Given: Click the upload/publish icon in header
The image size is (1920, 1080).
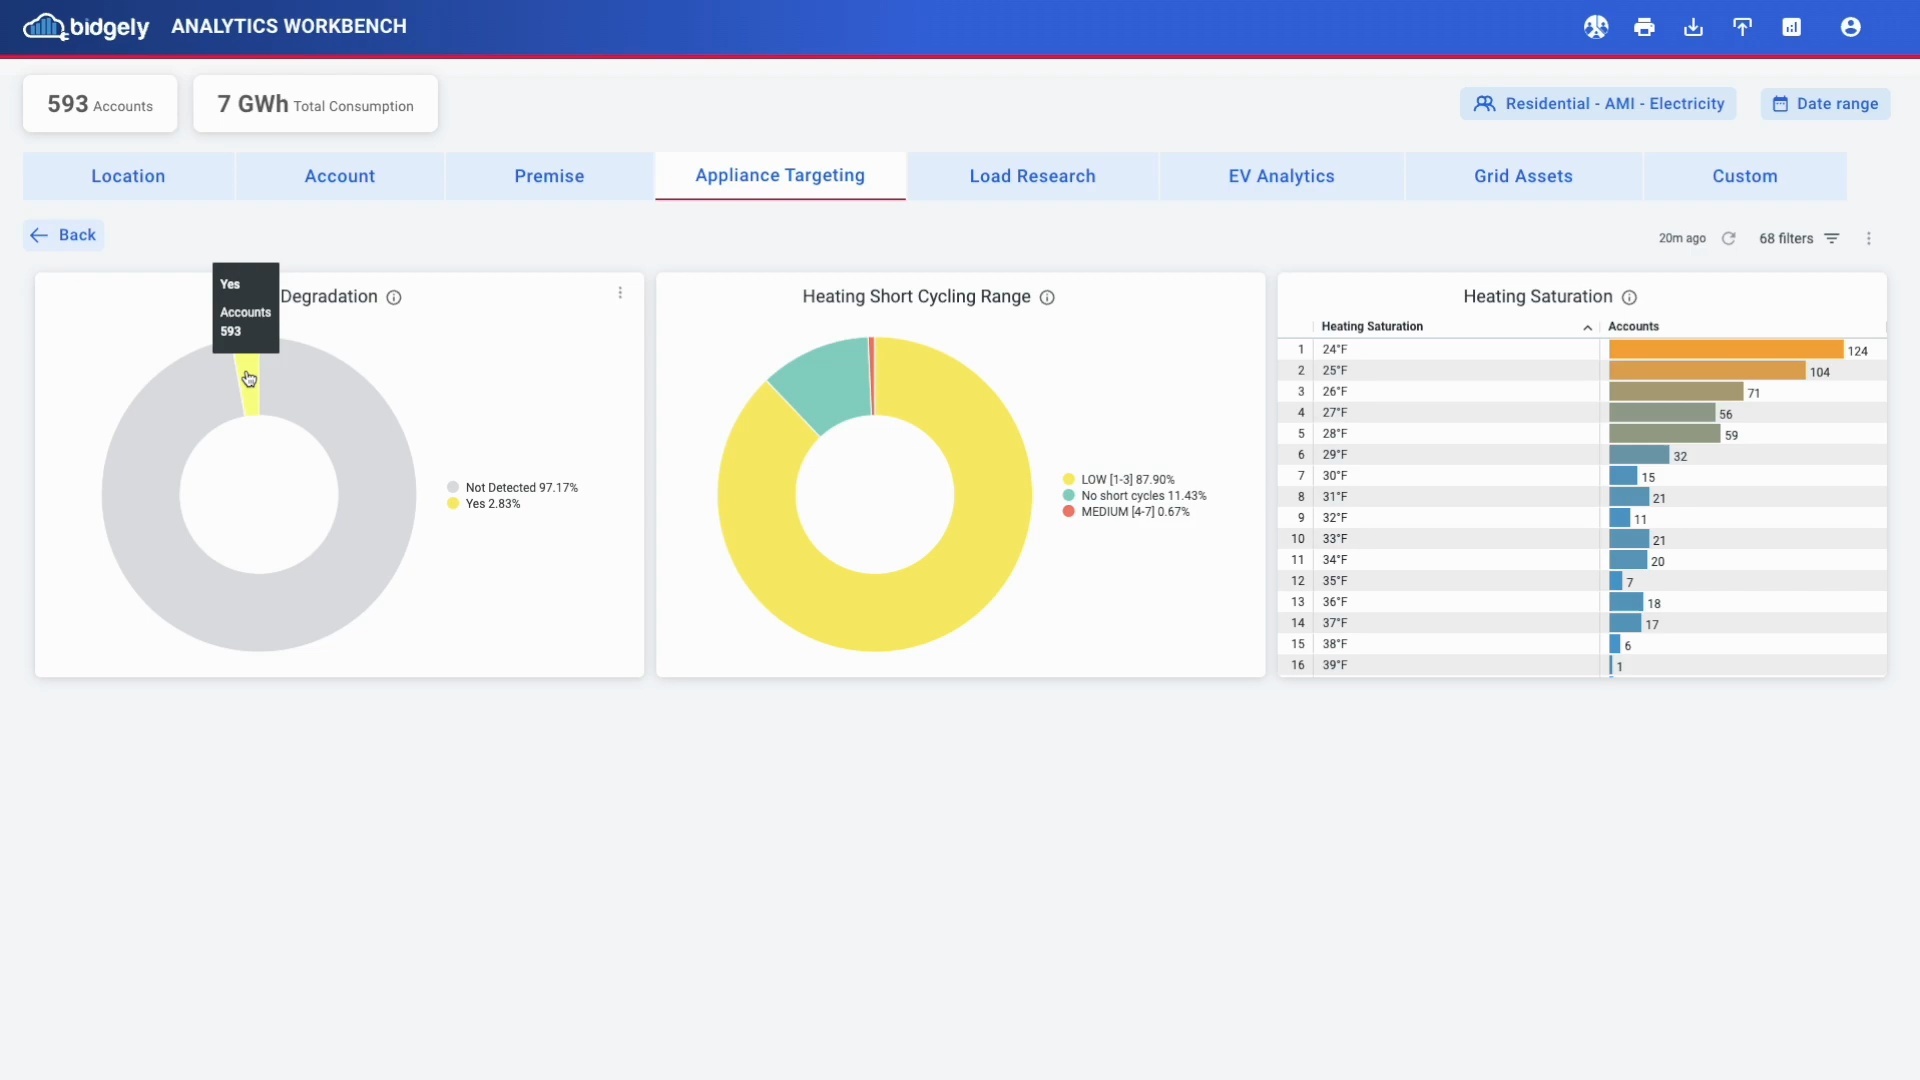Looking at the screenshot, I should [1742, 27].
